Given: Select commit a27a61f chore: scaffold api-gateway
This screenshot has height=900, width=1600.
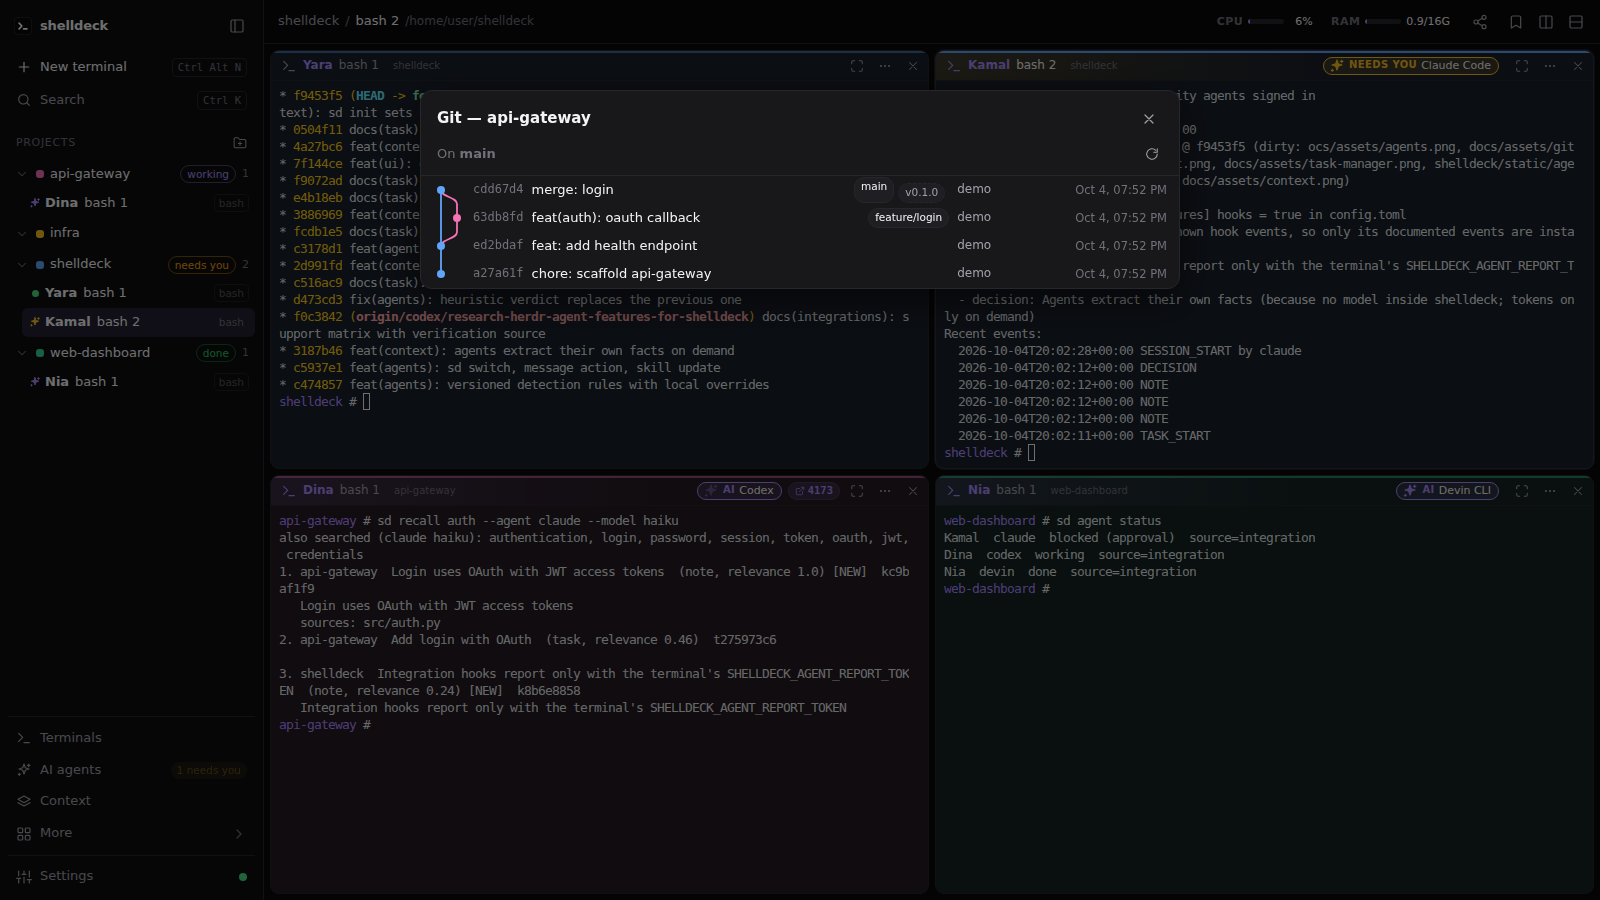Looking at the screenshot, I should (x=800, y=274).
